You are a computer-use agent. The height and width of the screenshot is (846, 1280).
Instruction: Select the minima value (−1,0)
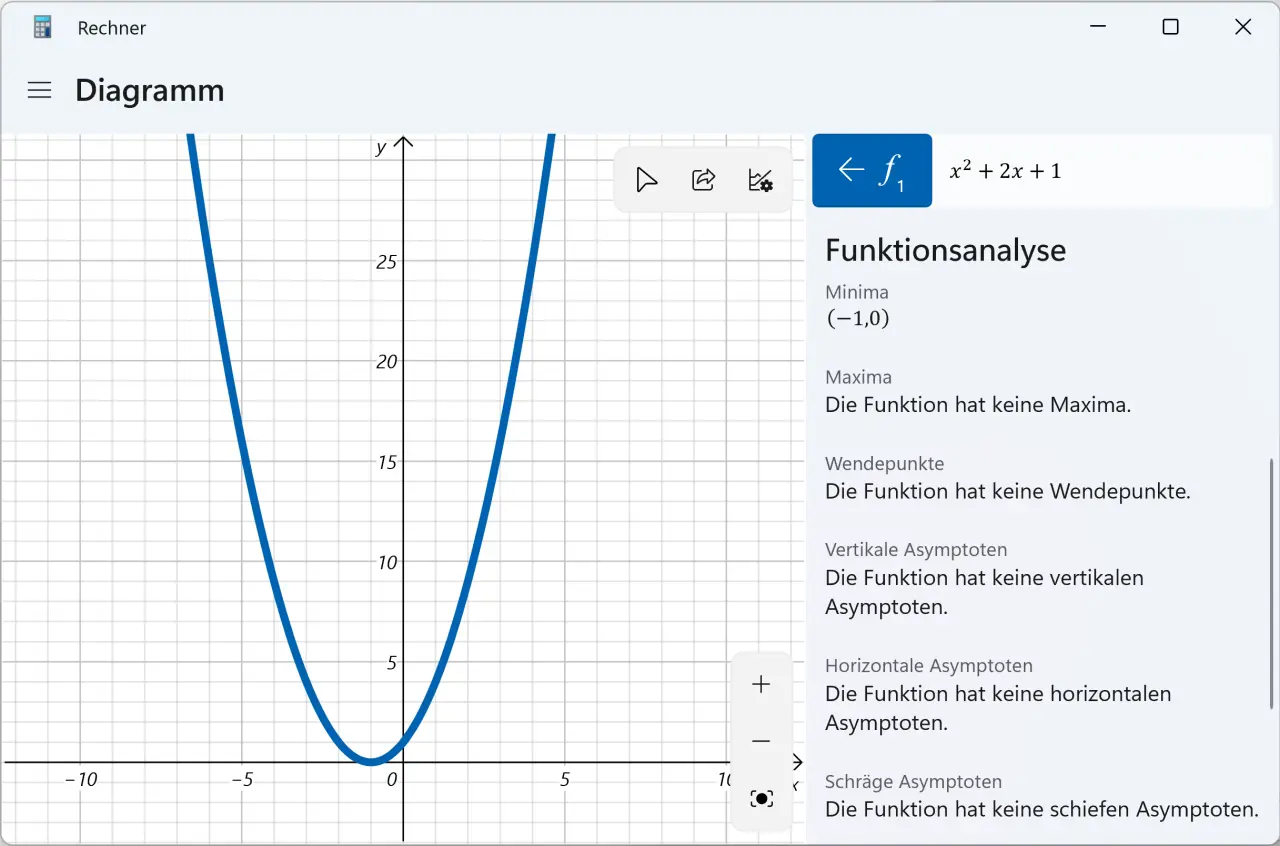857,319
